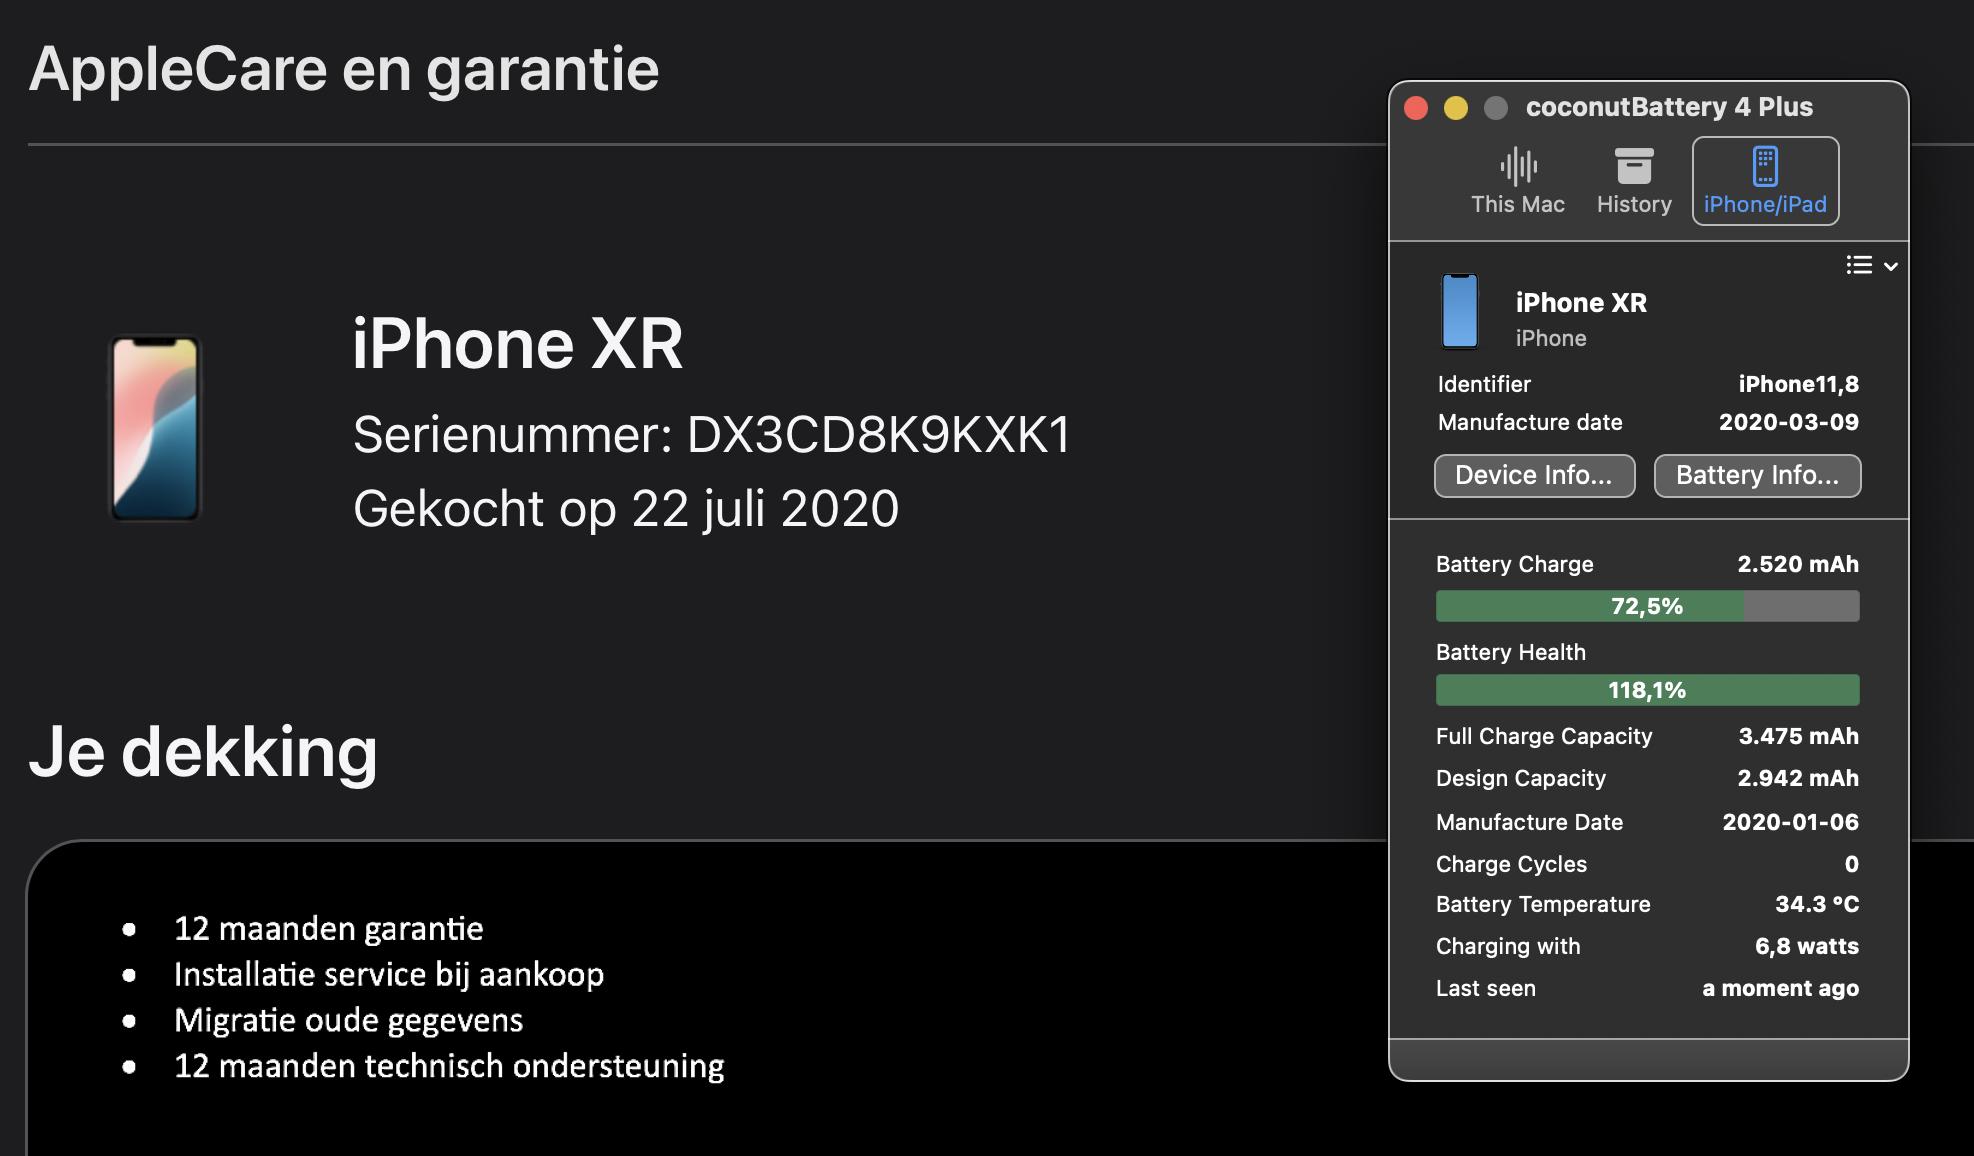
Task: Minimize the coconutBattery window with yellow button
Action: coord(1456,108)
